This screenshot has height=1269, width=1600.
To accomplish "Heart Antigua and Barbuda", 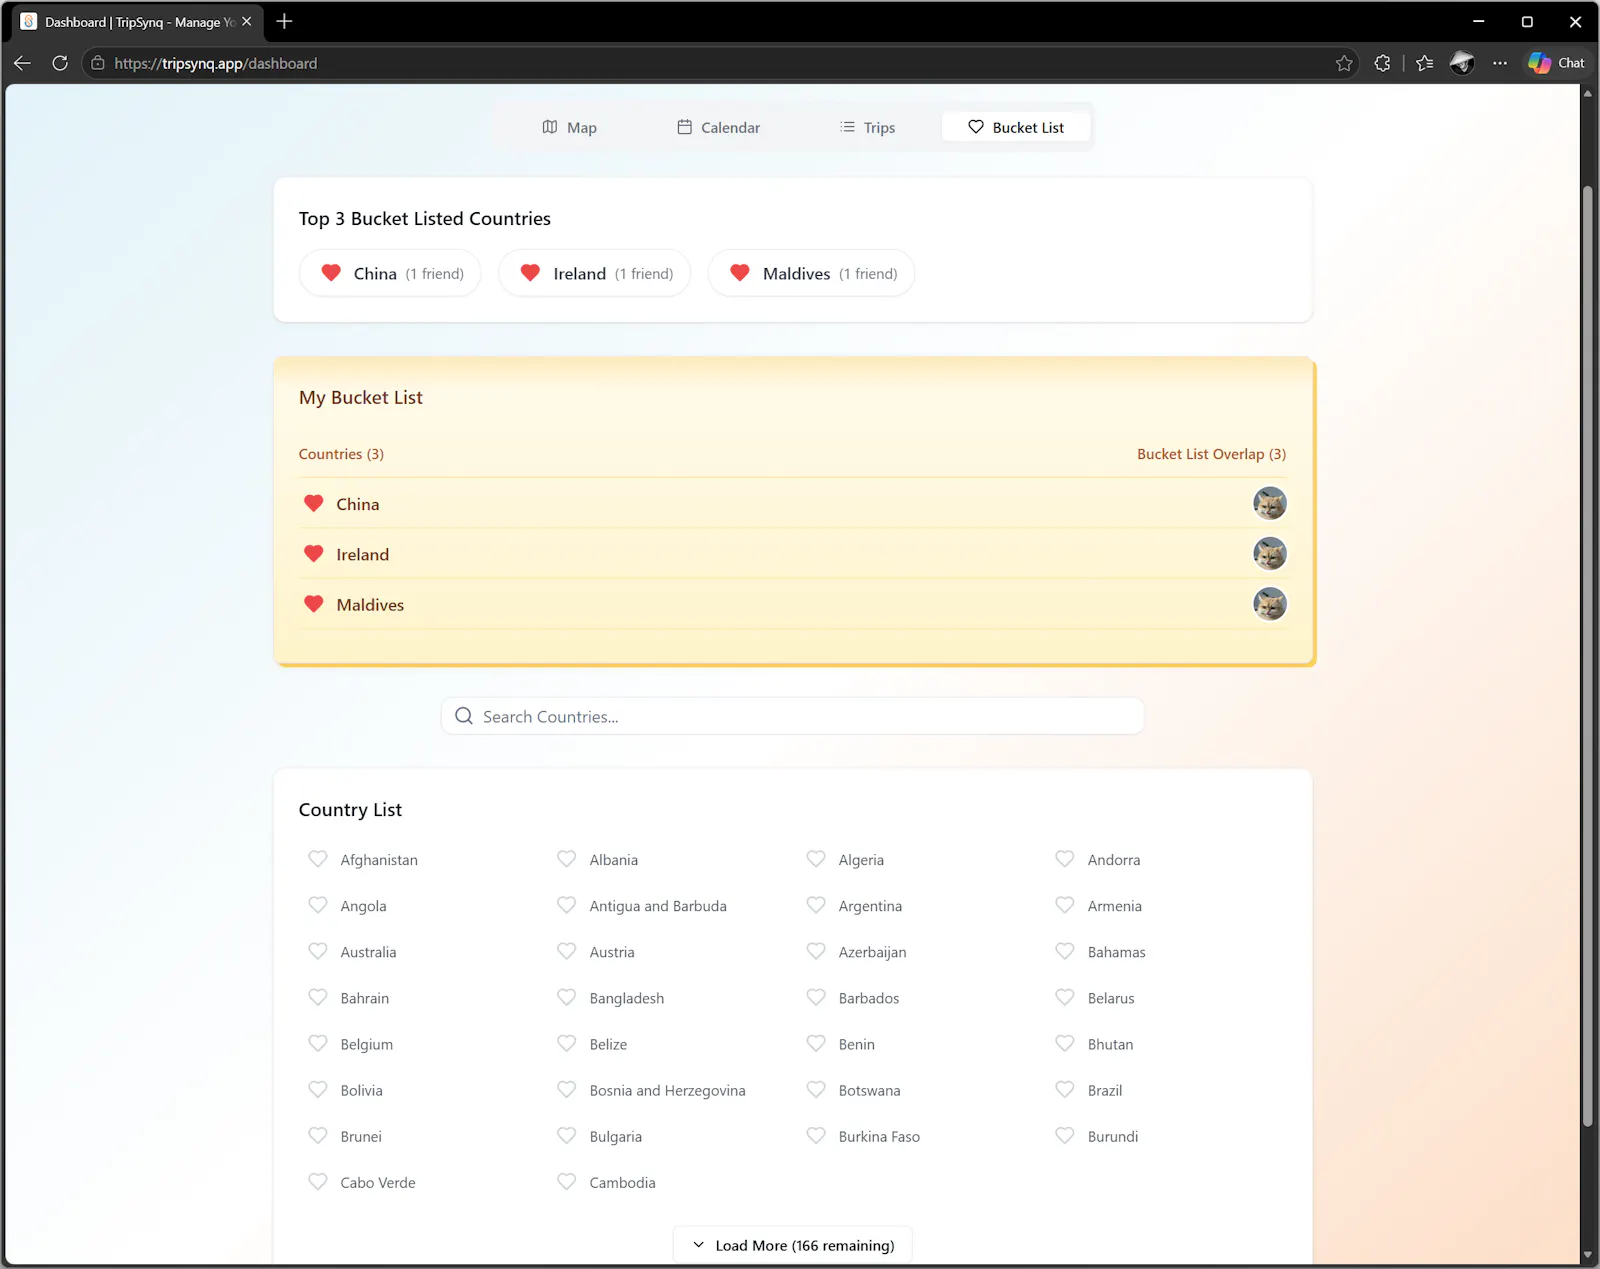I will click(x=567, y=905).
